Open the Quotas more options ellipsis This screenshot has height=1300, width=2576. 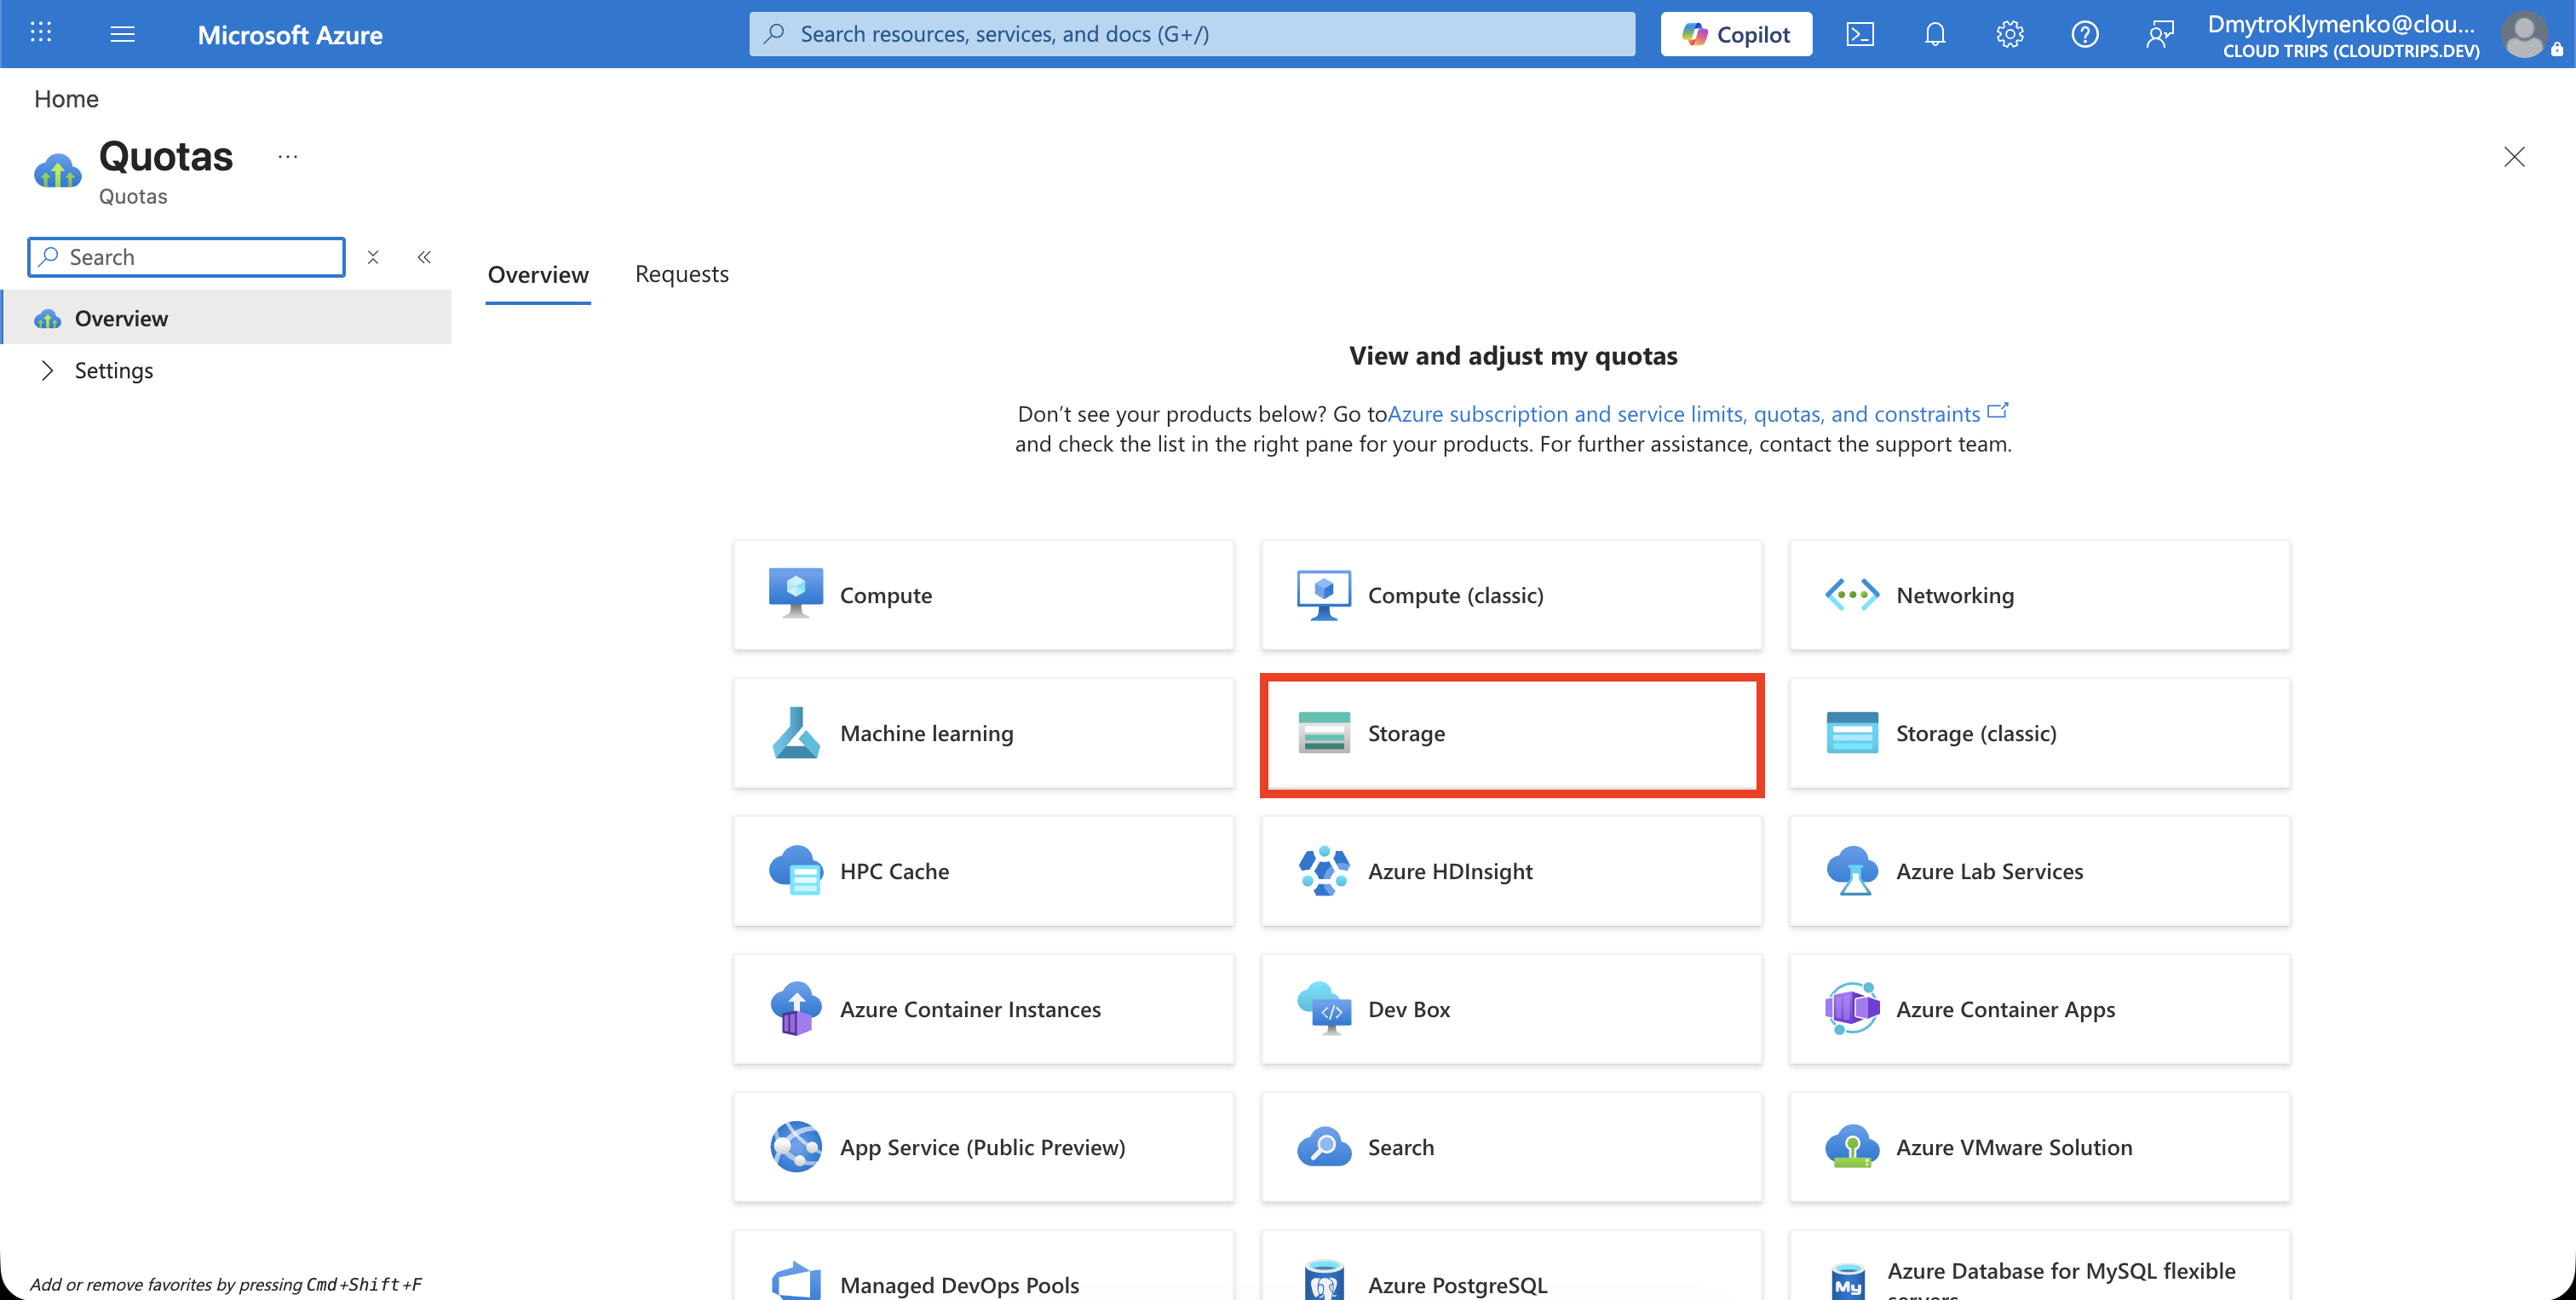[288, 157]
